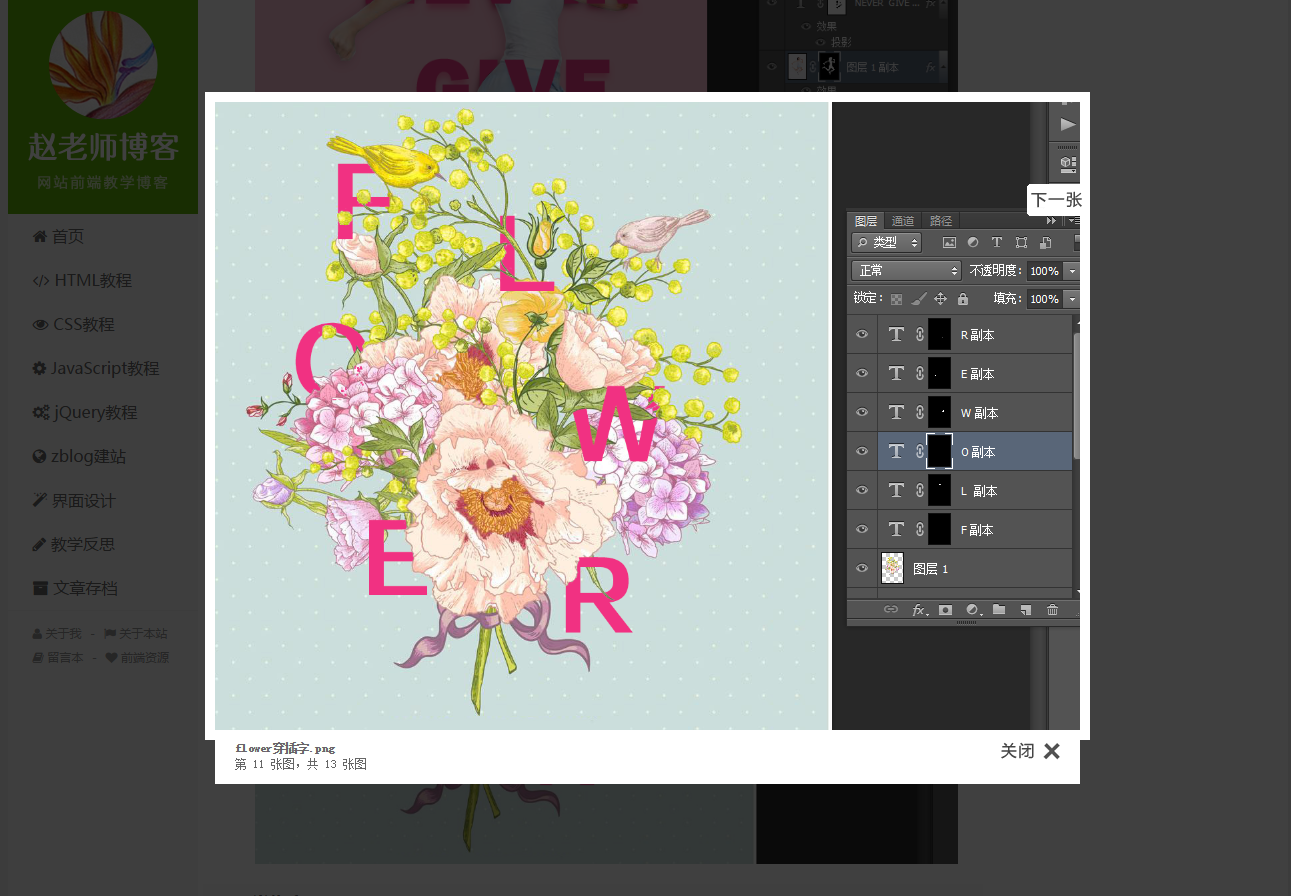Viewport: 1291px width, 896px height.
Task: Open JavaScript教程 in sidebar
Action: 96,369
